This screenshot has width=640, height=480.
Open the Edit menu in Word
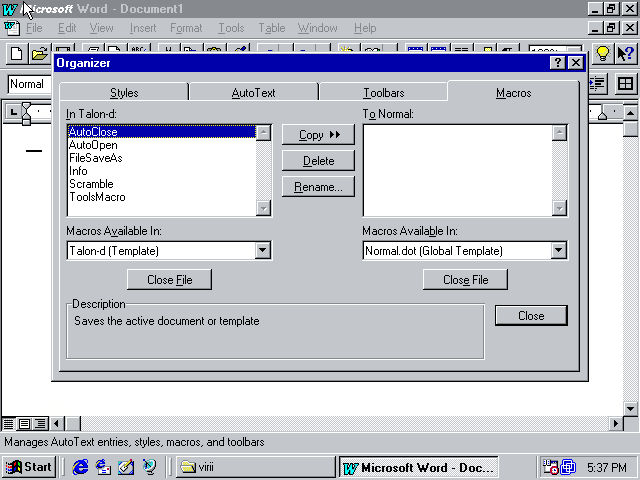coord(67,28)
